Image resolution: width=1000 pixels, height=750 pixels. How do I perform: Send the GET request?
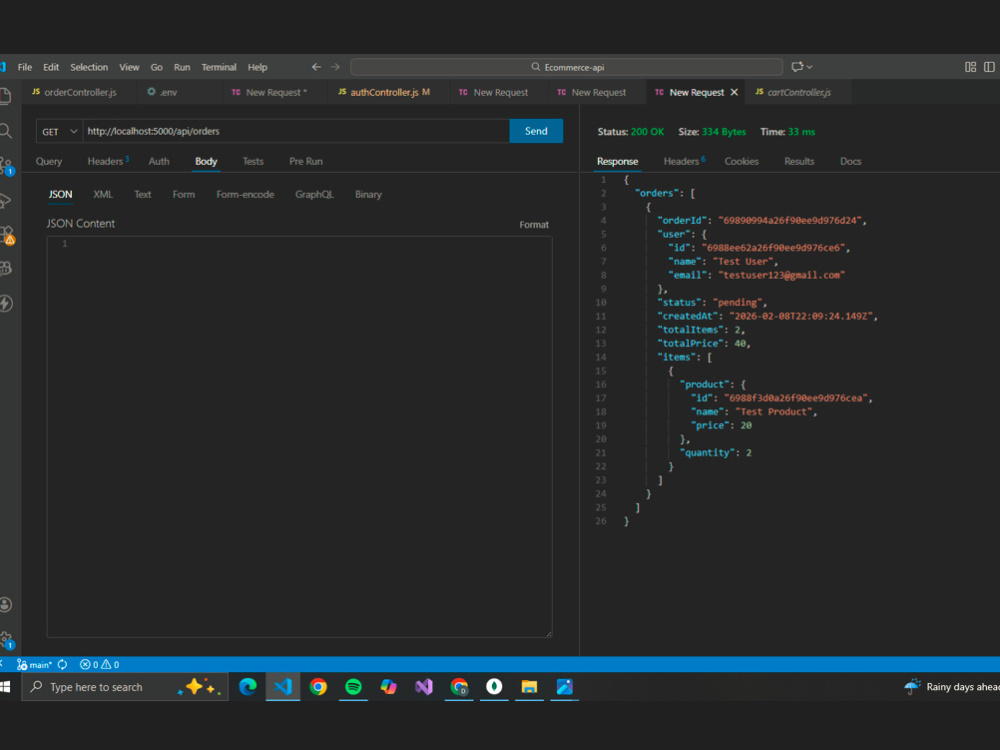click(536, 131)
